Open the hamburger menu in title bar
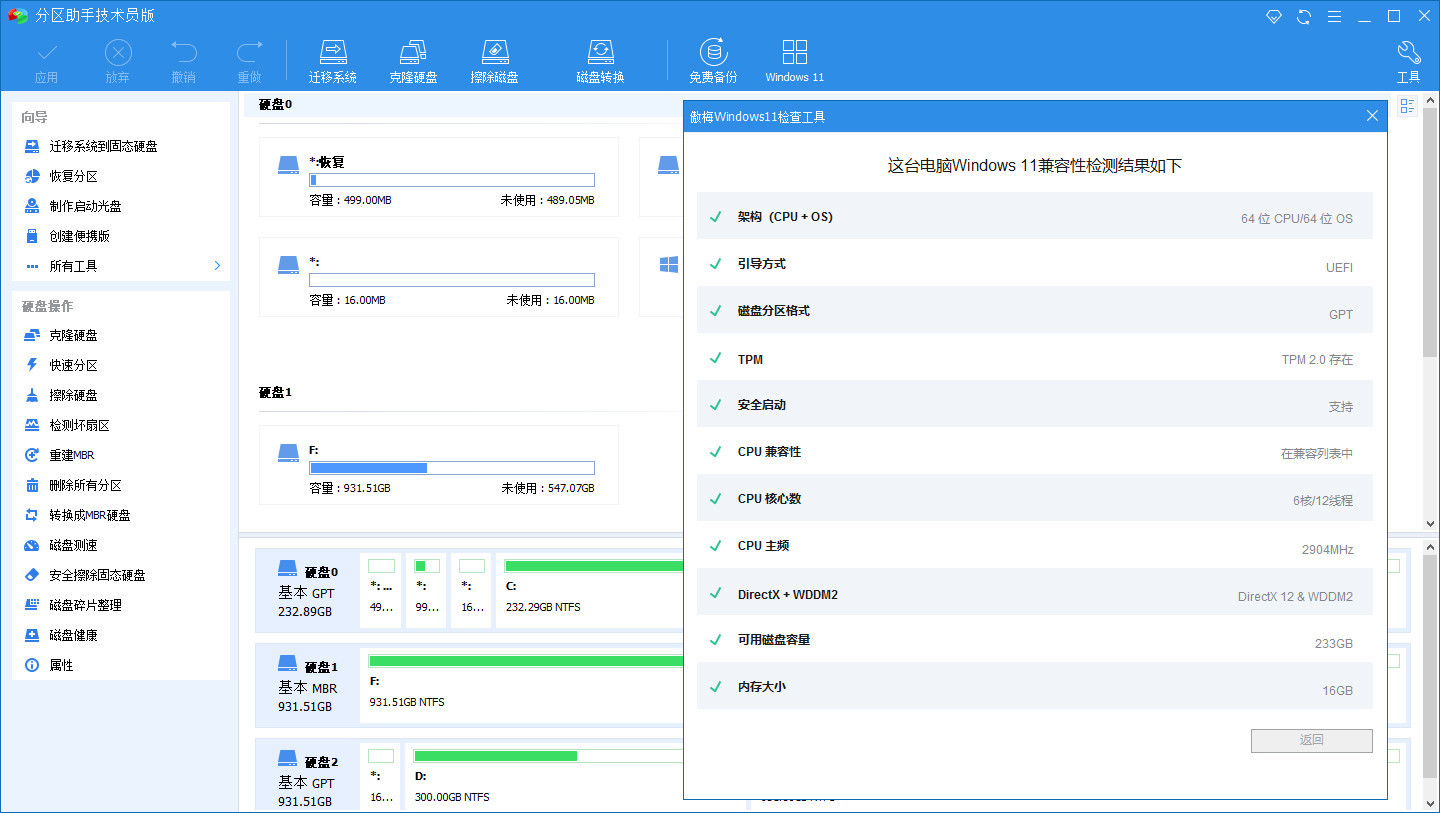This screenshot has height=813, width=1440. coord(1334,16)
